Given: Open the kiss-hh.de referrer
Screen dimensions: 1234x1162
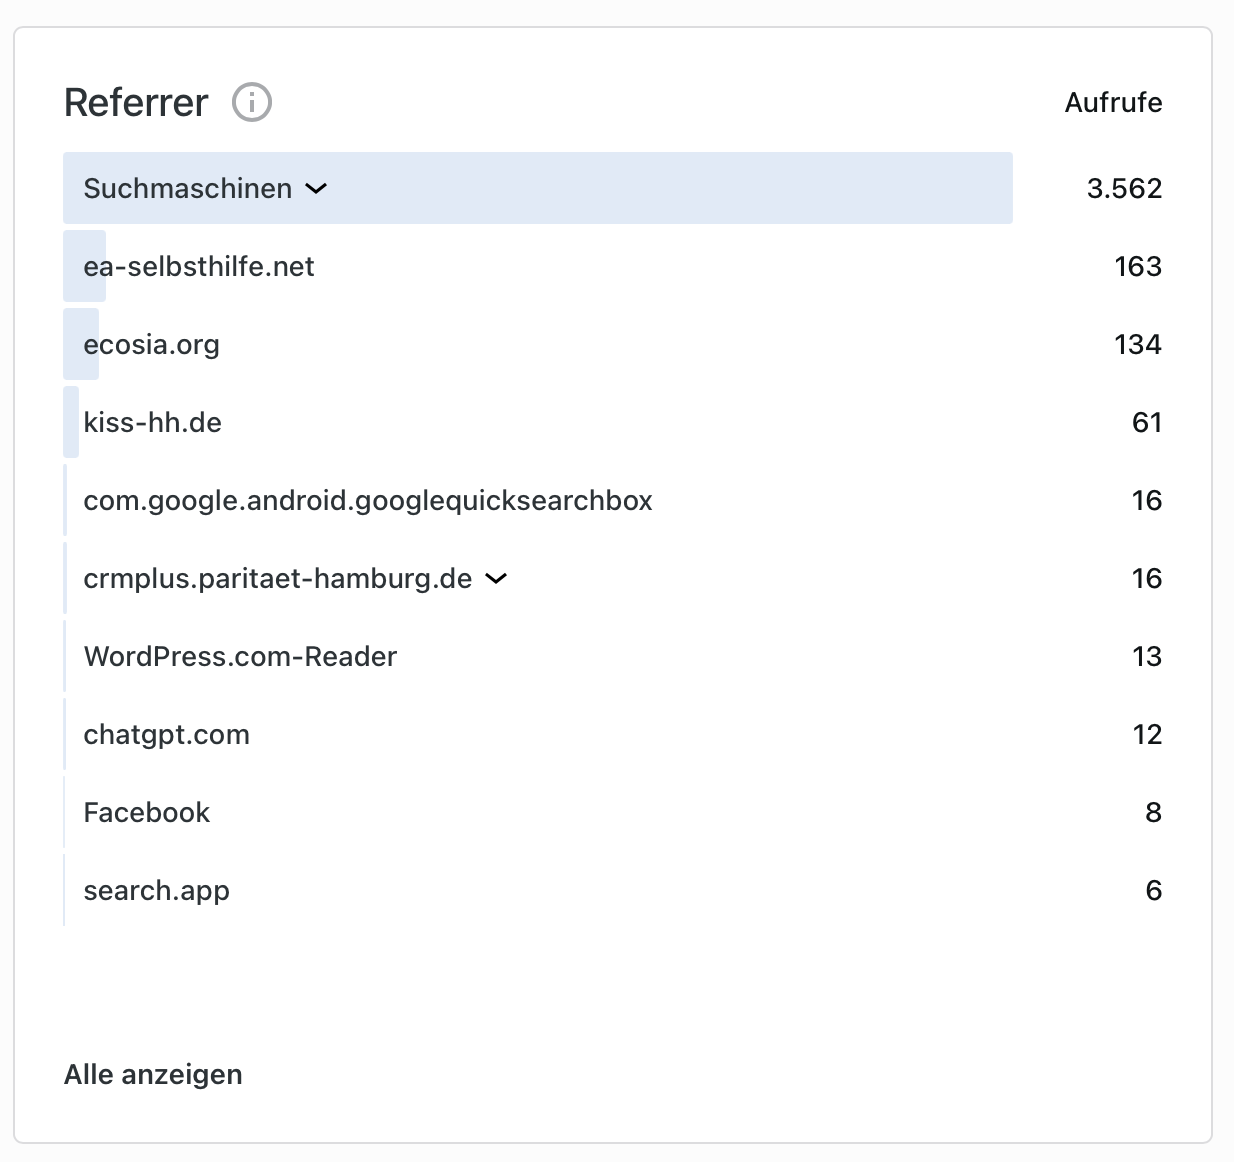Looking at the screenshot, I should pyautogui.click(x=153, y=423).
